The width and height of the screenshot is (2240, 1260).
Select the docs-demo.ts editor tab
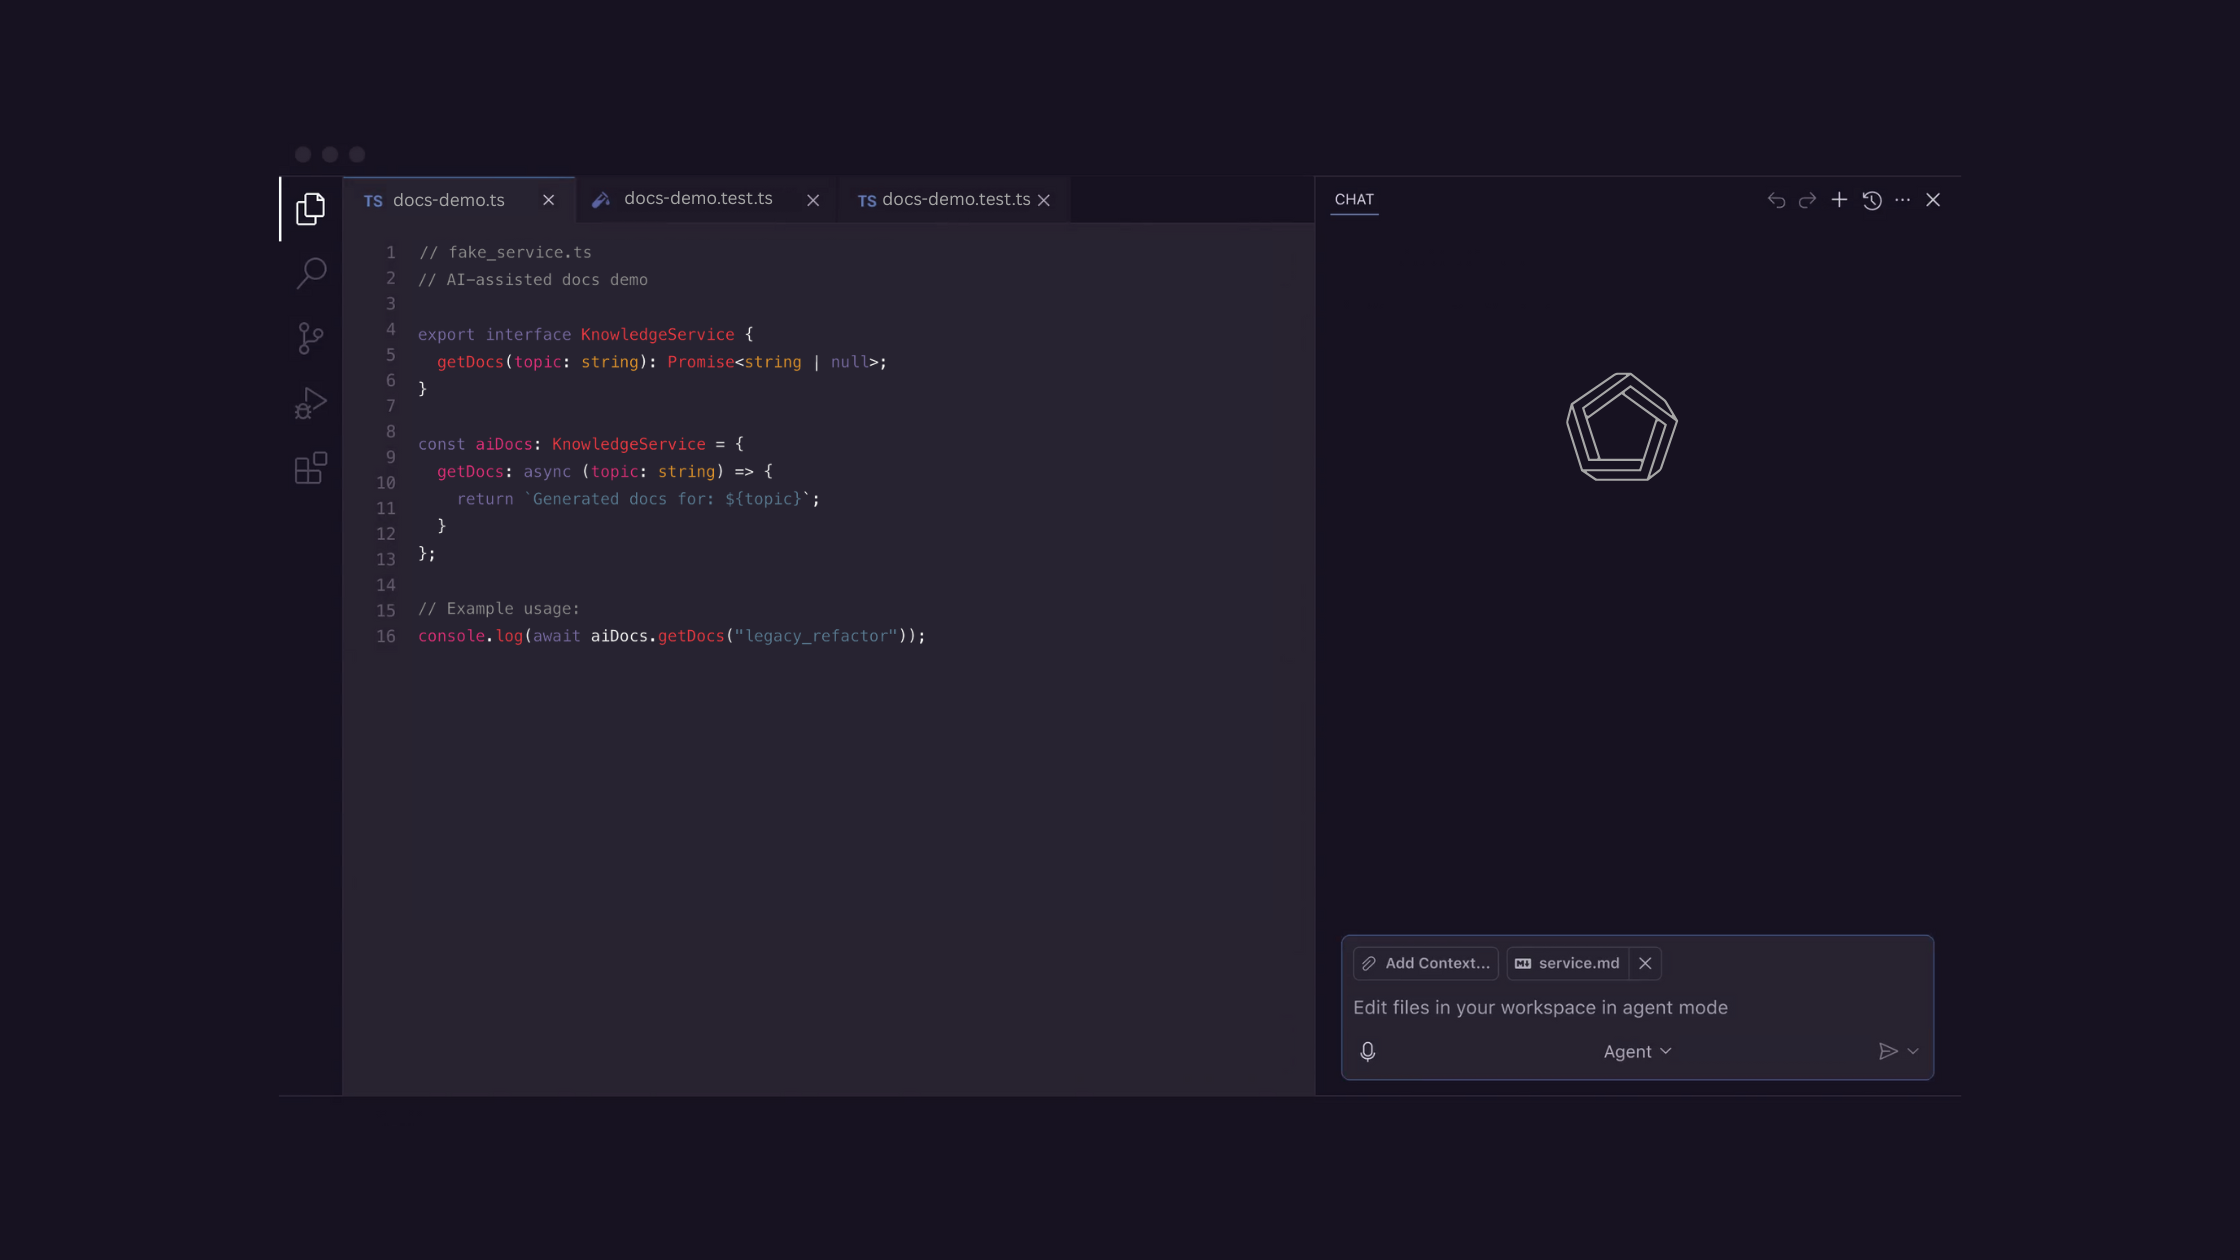coord(448,200)
